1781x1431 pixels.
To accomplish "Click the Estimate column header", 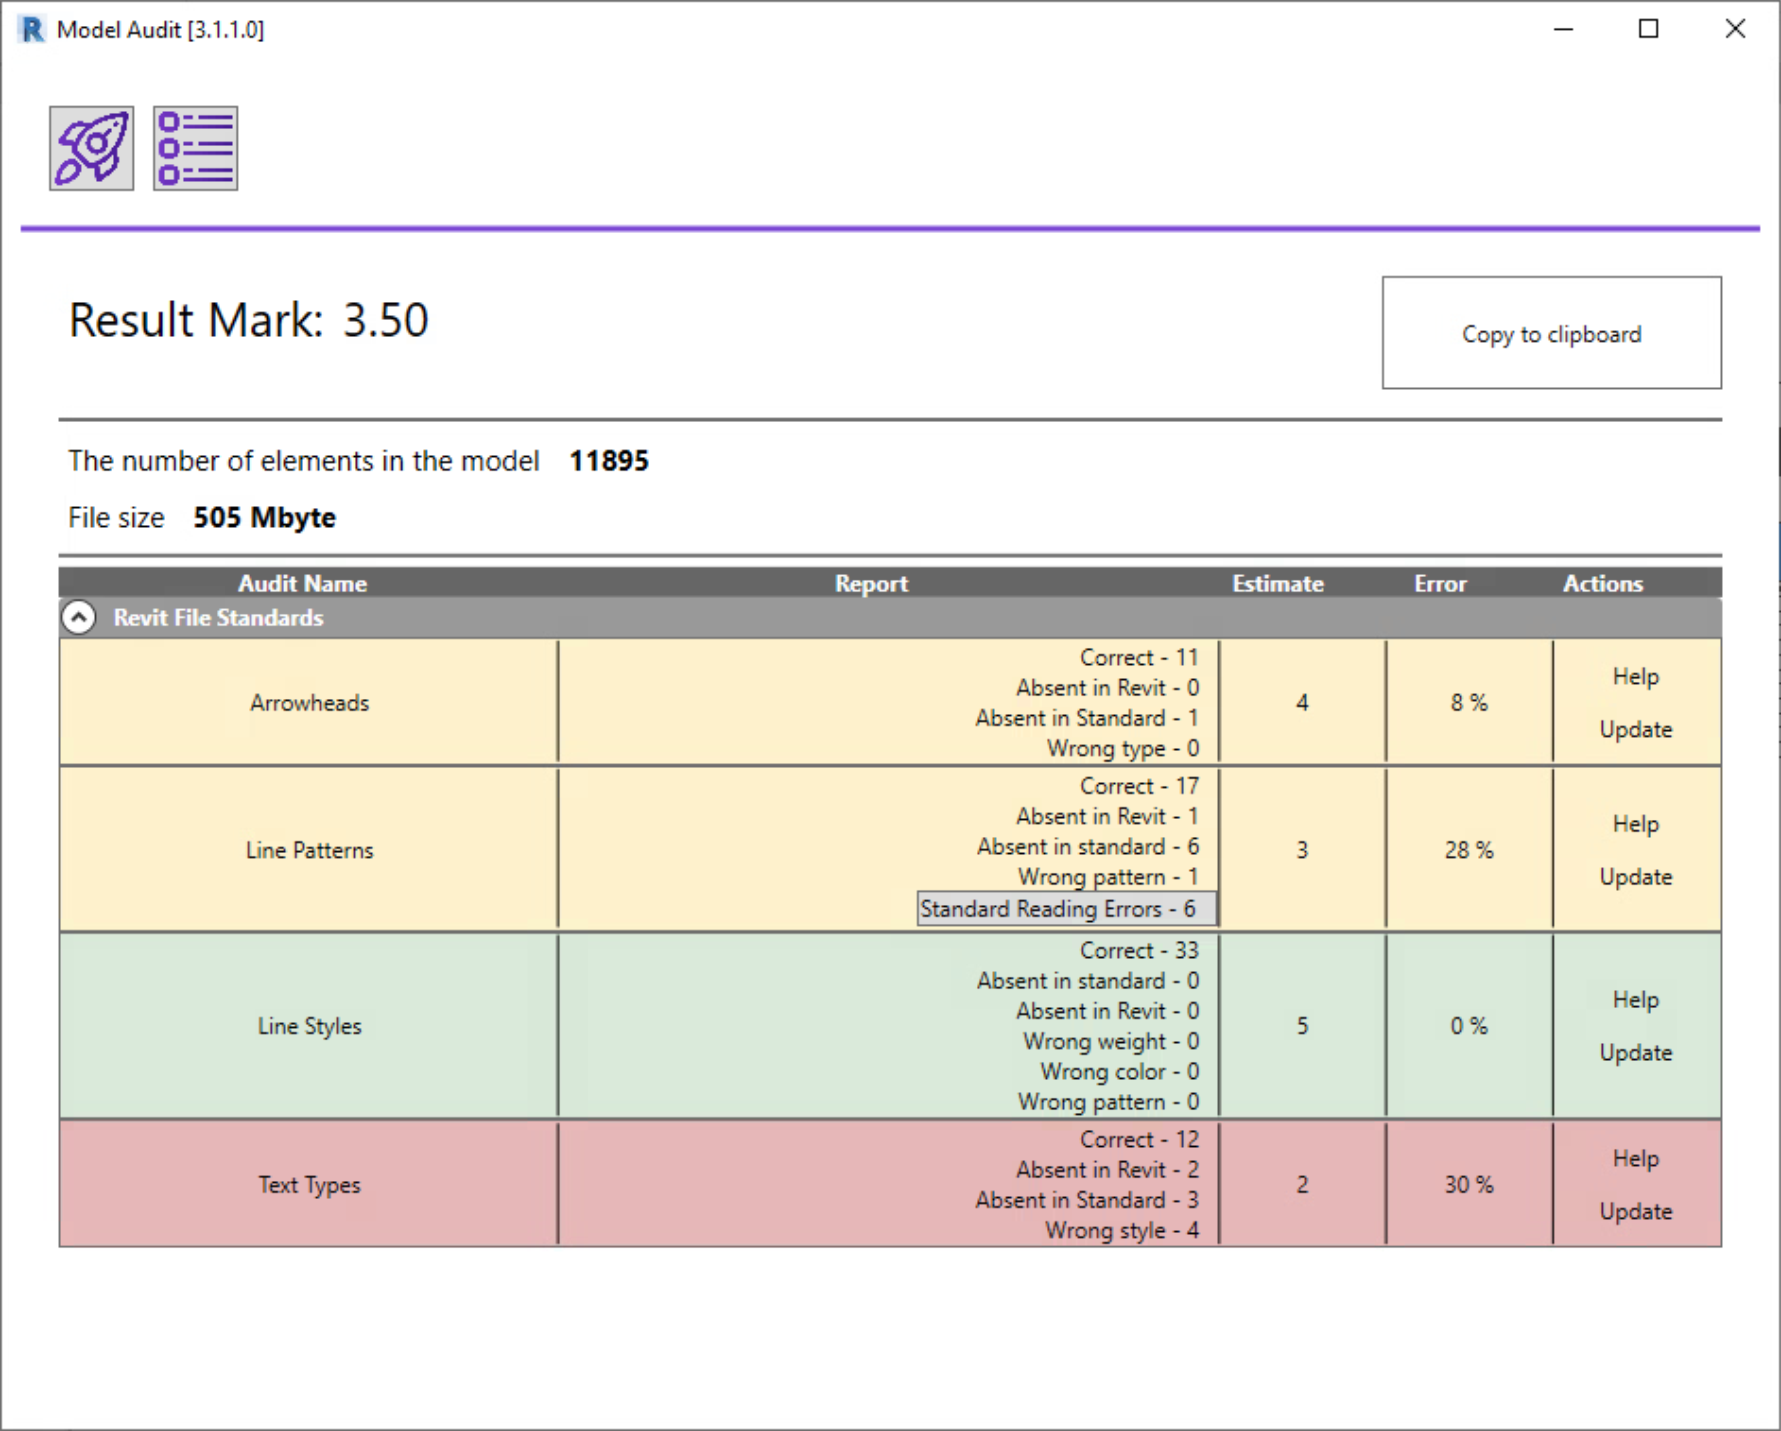I will point(1277,583).
